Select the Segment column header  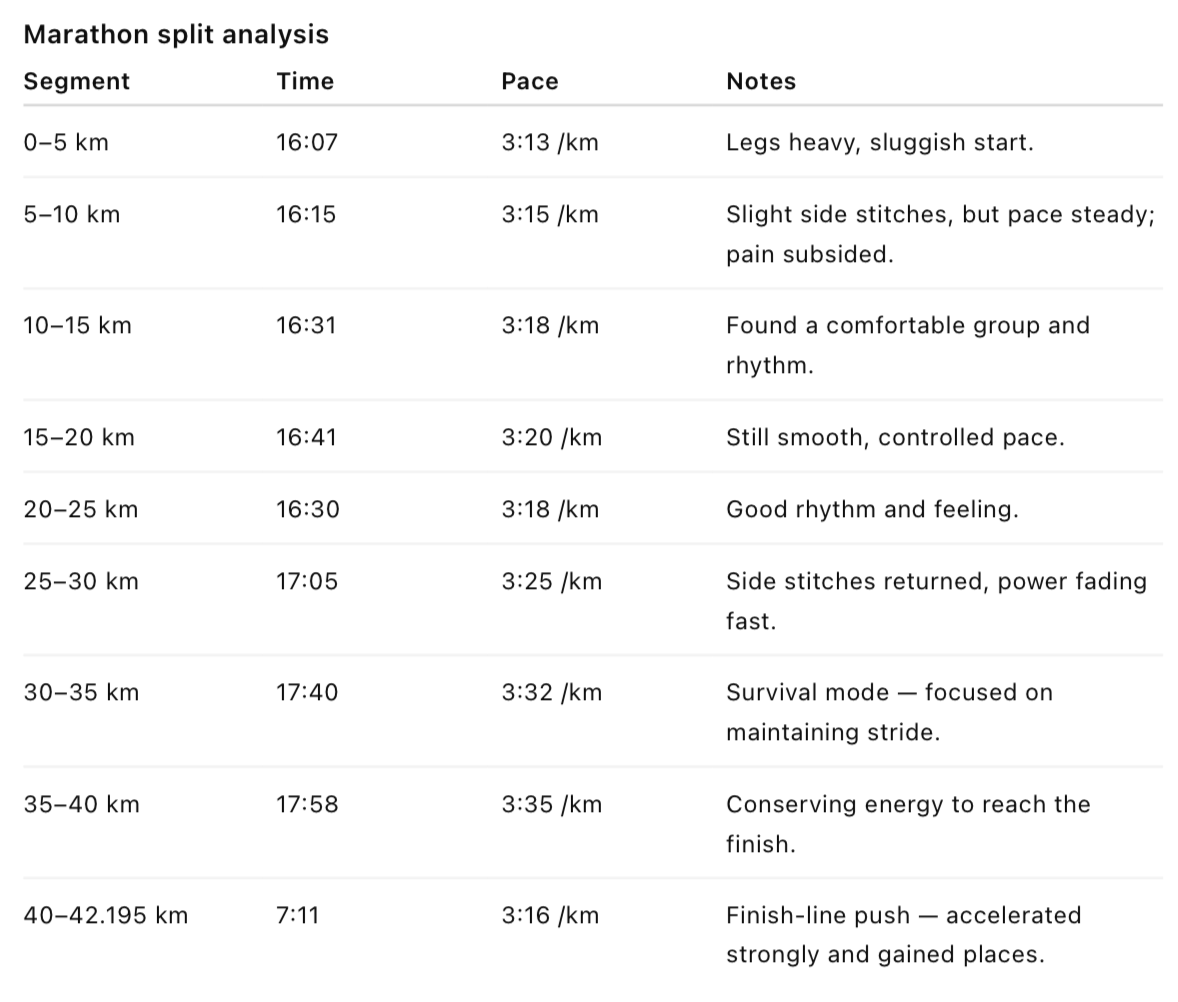click(77, 81)
